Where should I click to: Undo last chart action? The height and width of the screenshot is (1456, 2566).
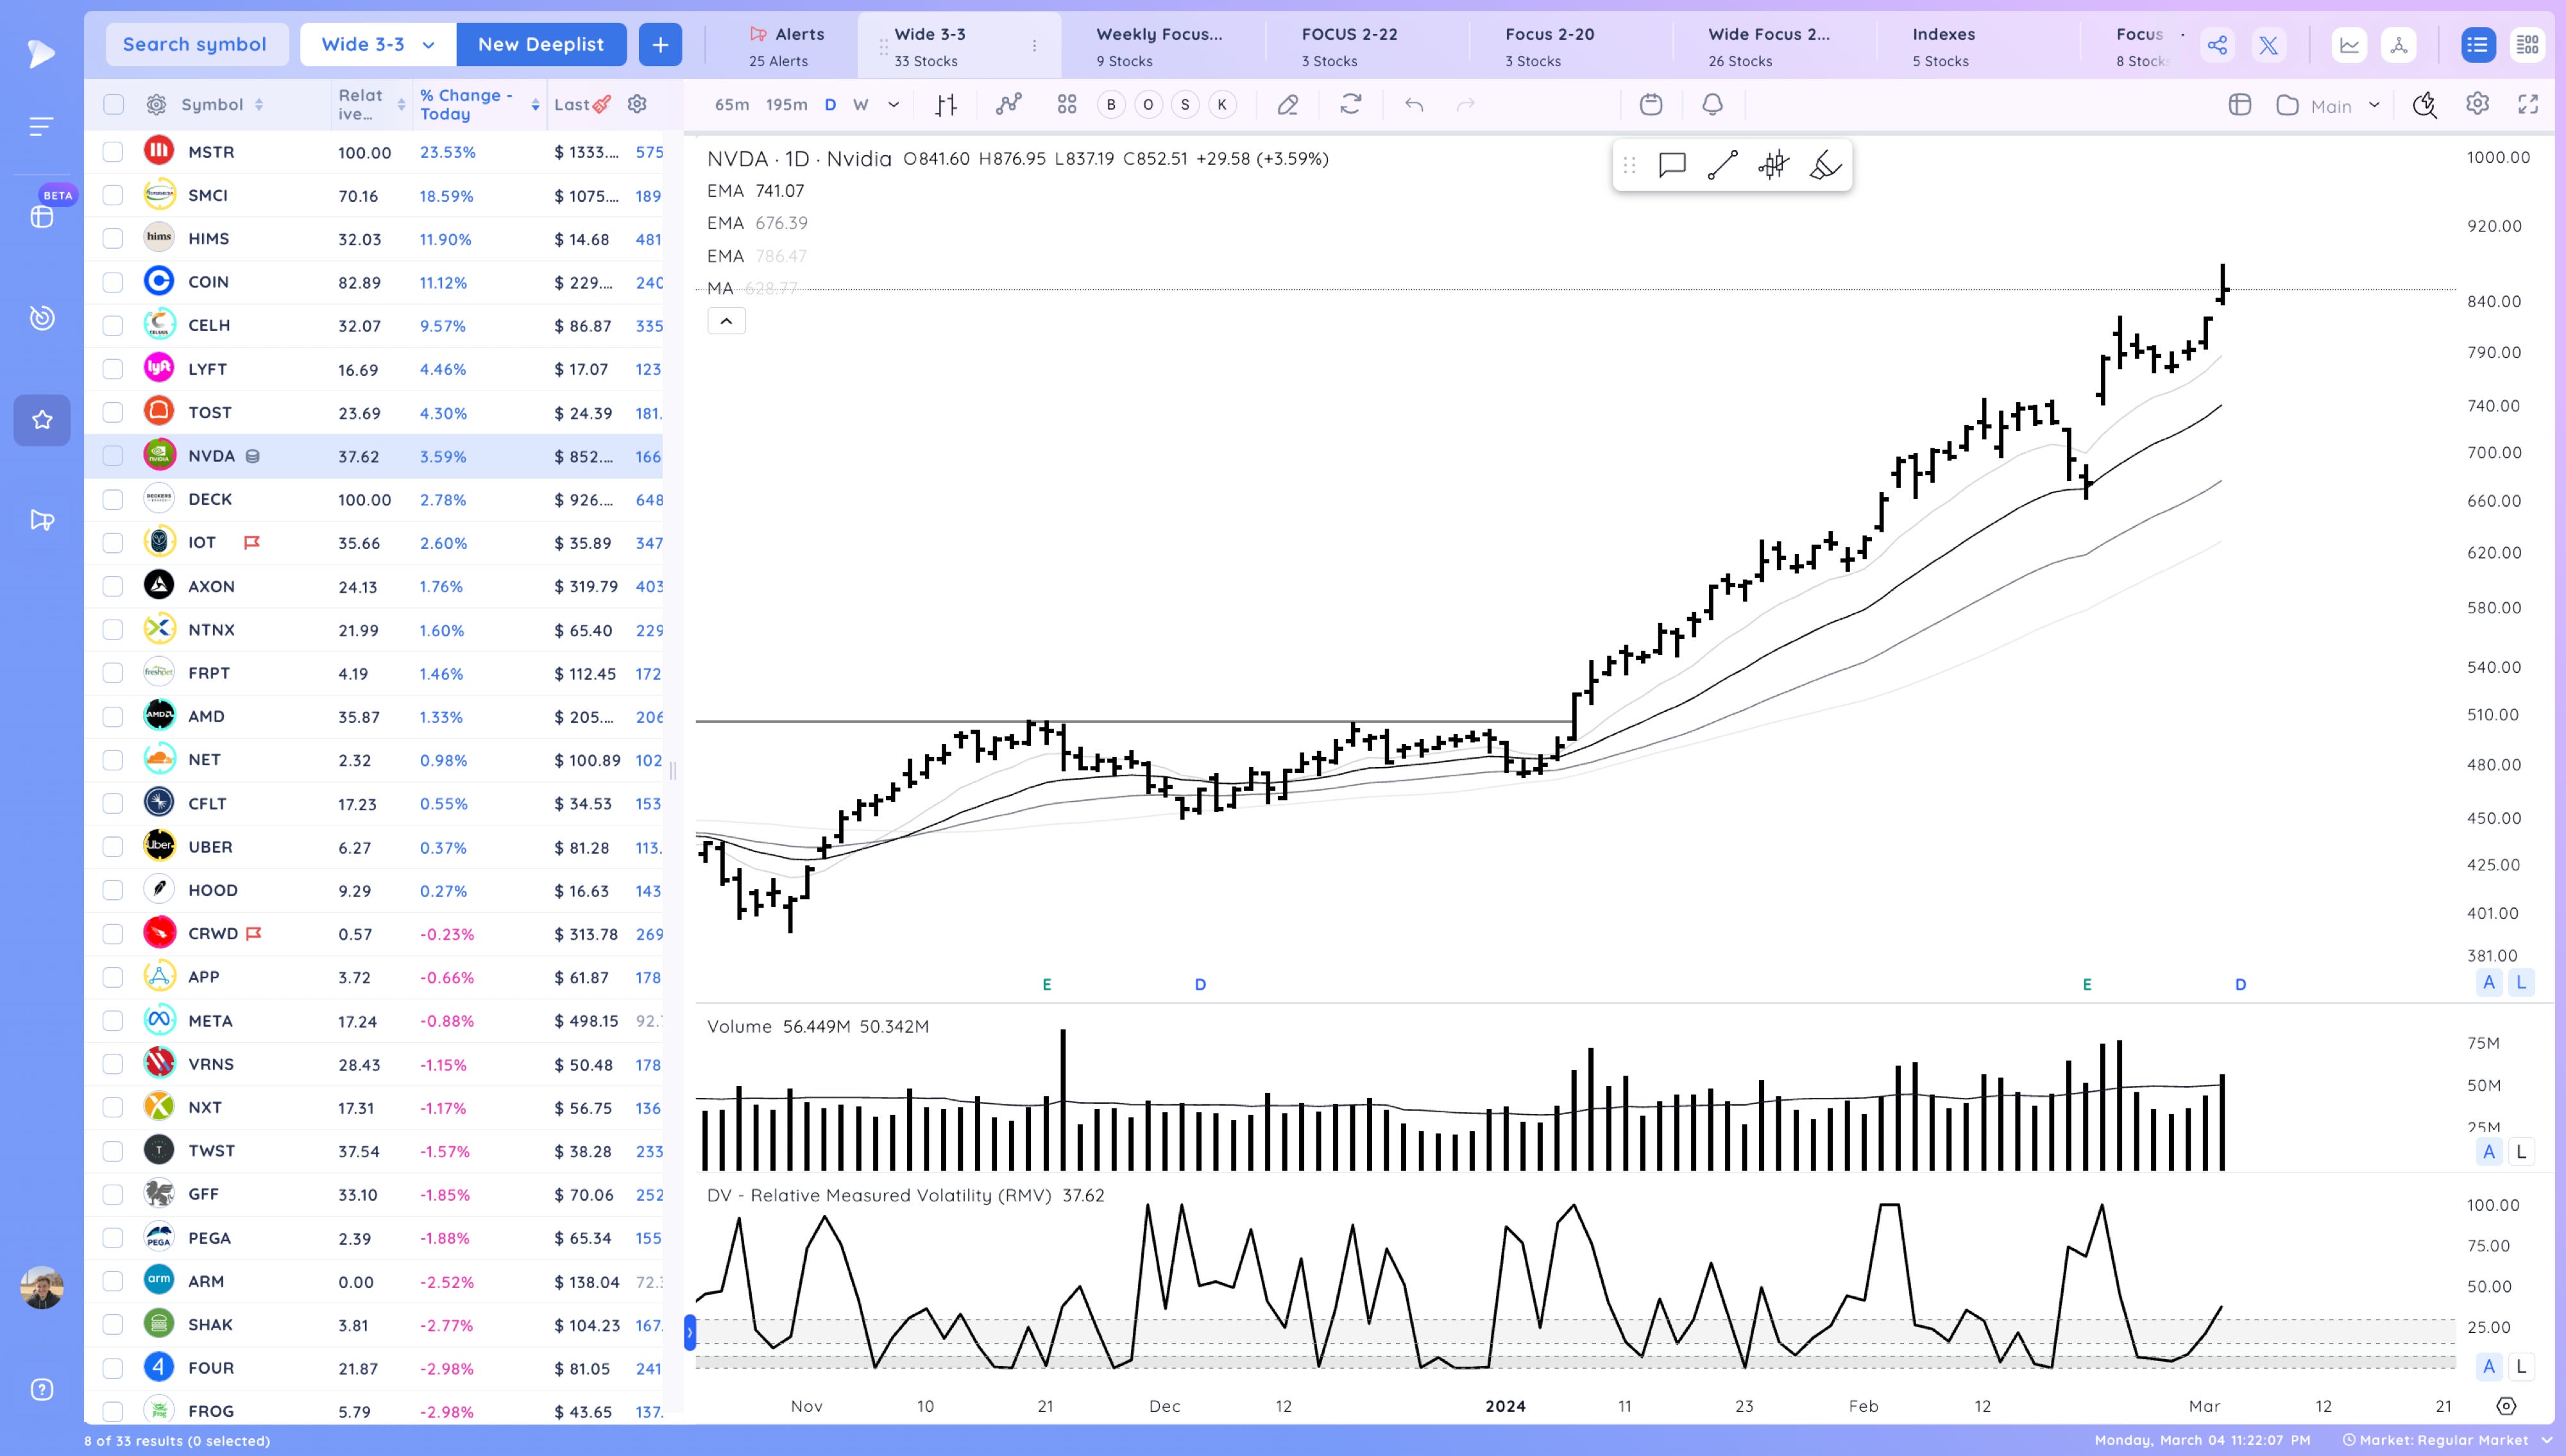tap(1414, 104)
